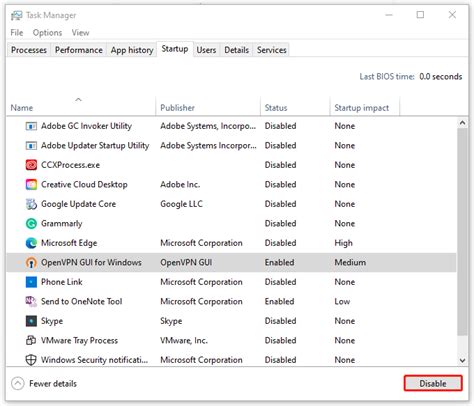Click the VMware Tray Process icon

pyautogui.click(x=31, y=340)
